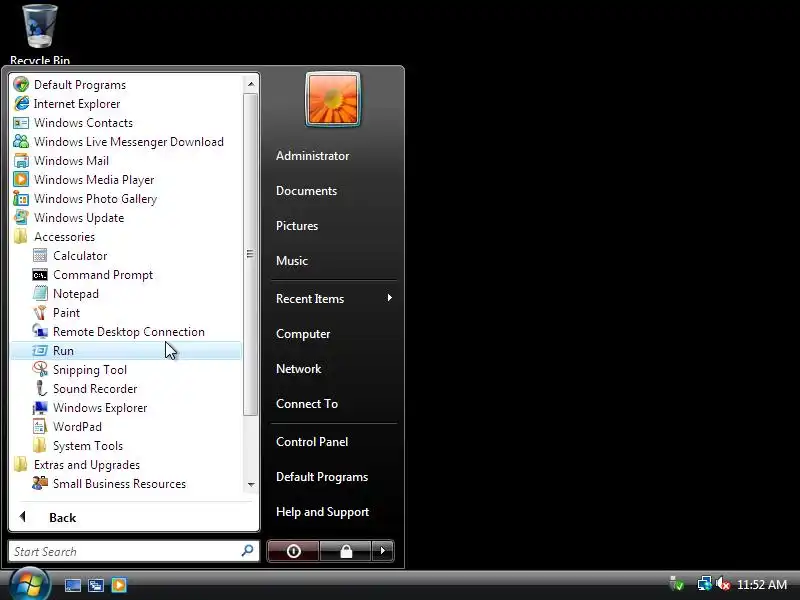The width and height of the screenshot is (800, 600).
Task: Click the green check shield tray icon
Action: (x=678, y=584)
